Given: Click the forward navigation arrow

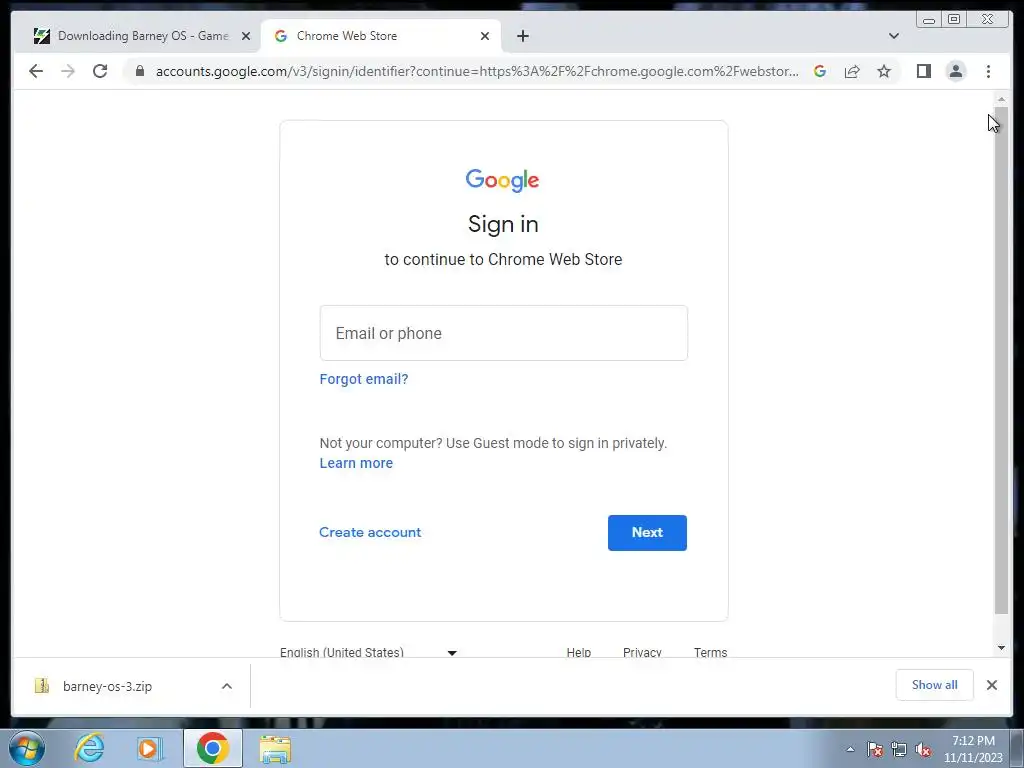Looking at the screenshot, I should coord(68,71).
